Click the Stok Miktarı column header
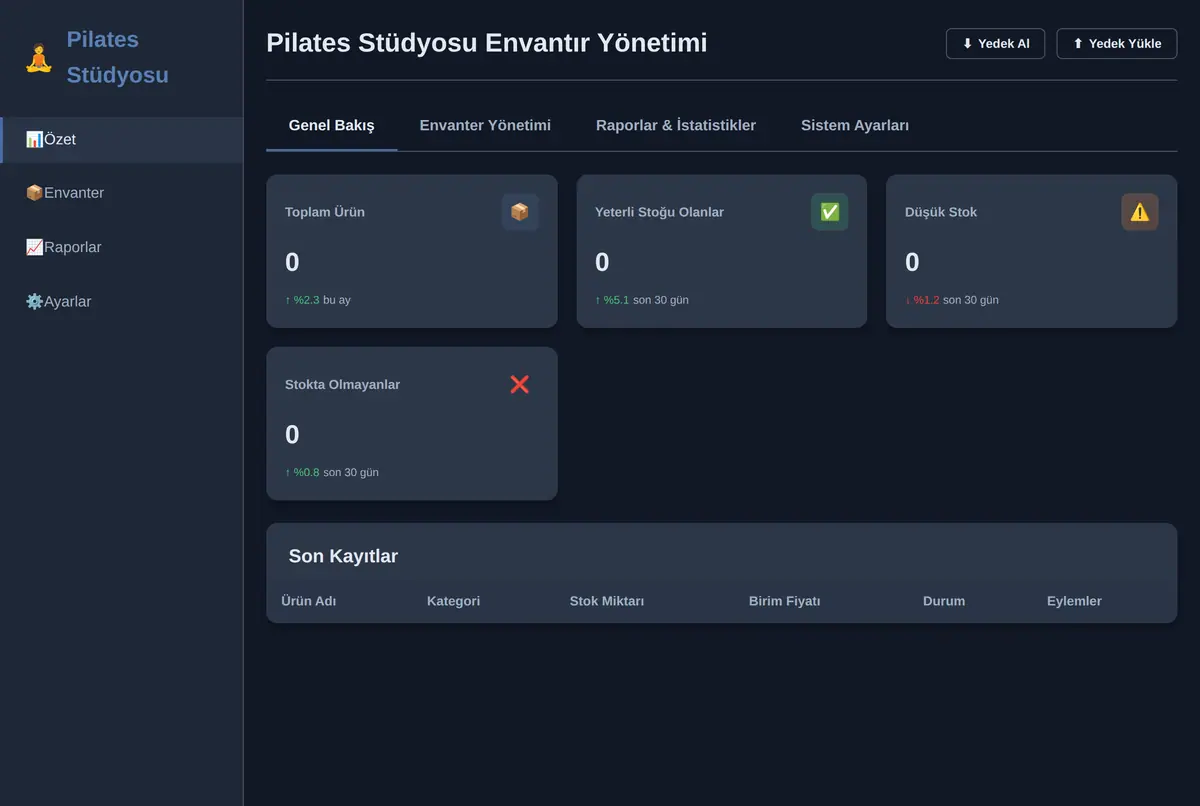 [x=607, y=601]
